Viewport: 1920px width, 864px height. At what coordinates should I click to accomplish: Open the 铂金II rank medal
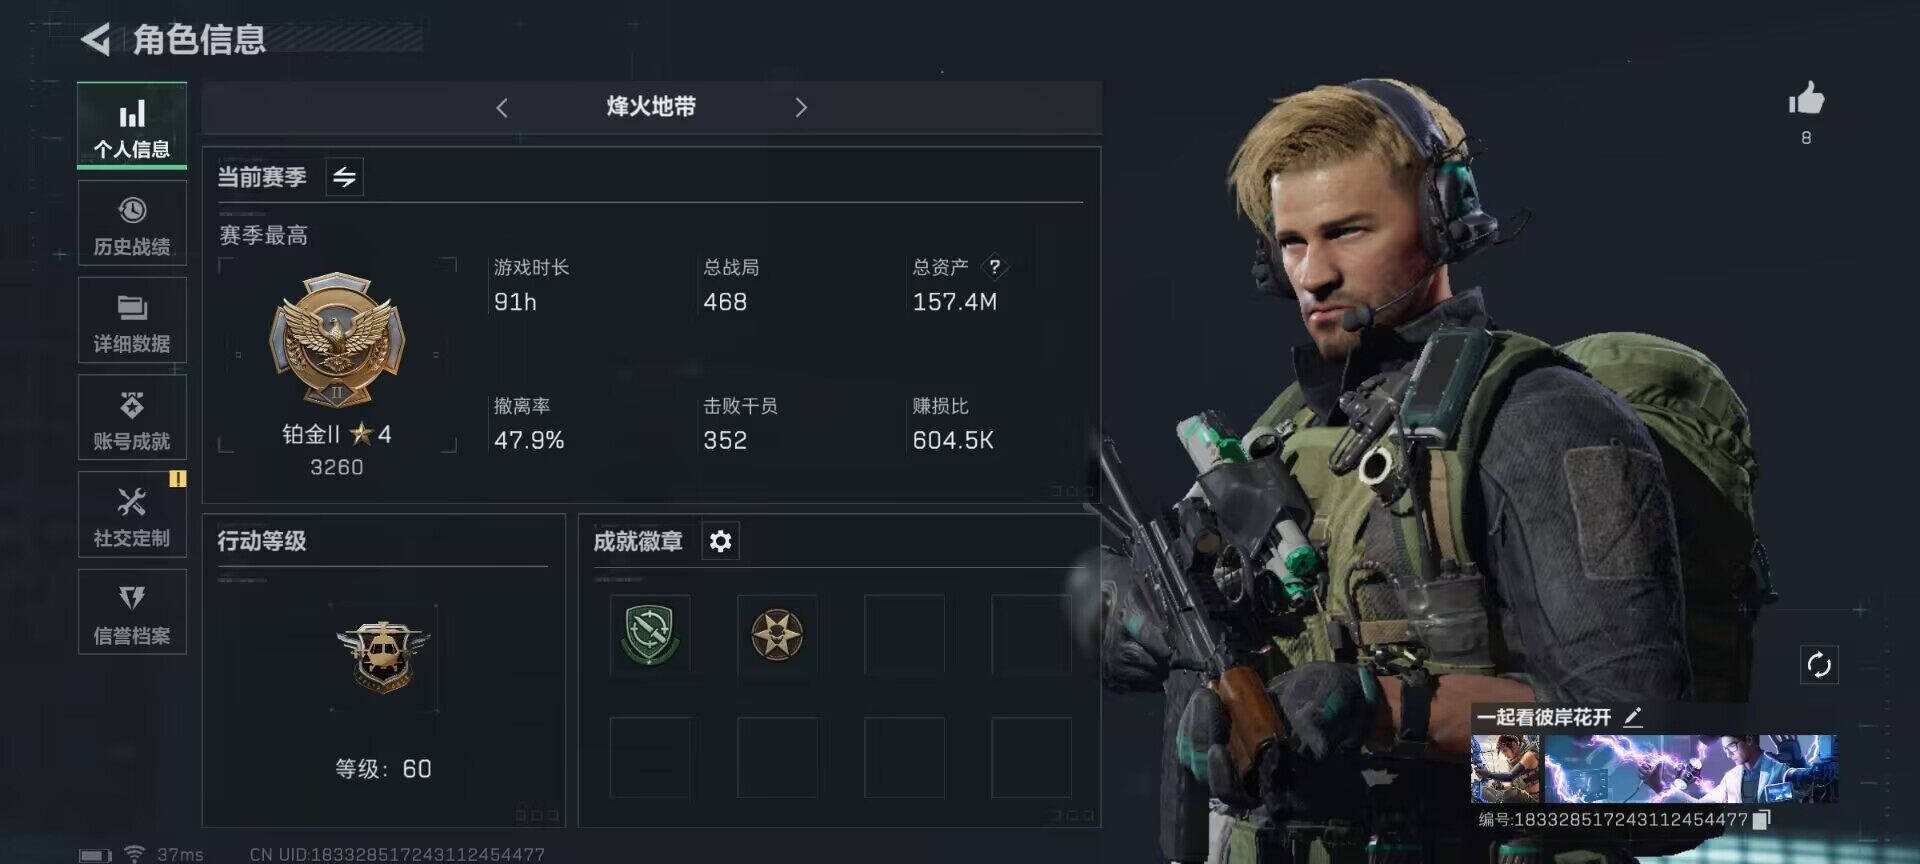coord(337,340)
